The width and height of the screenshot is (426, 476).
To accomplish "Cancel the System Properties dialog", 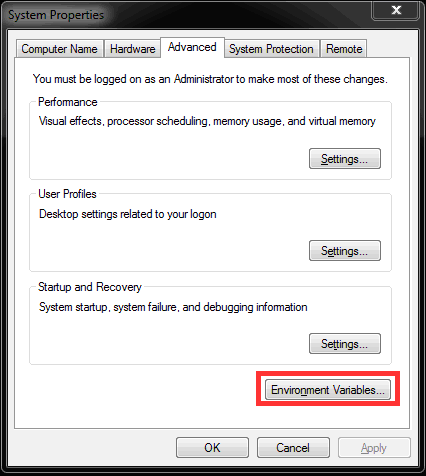I will (293, 448).
